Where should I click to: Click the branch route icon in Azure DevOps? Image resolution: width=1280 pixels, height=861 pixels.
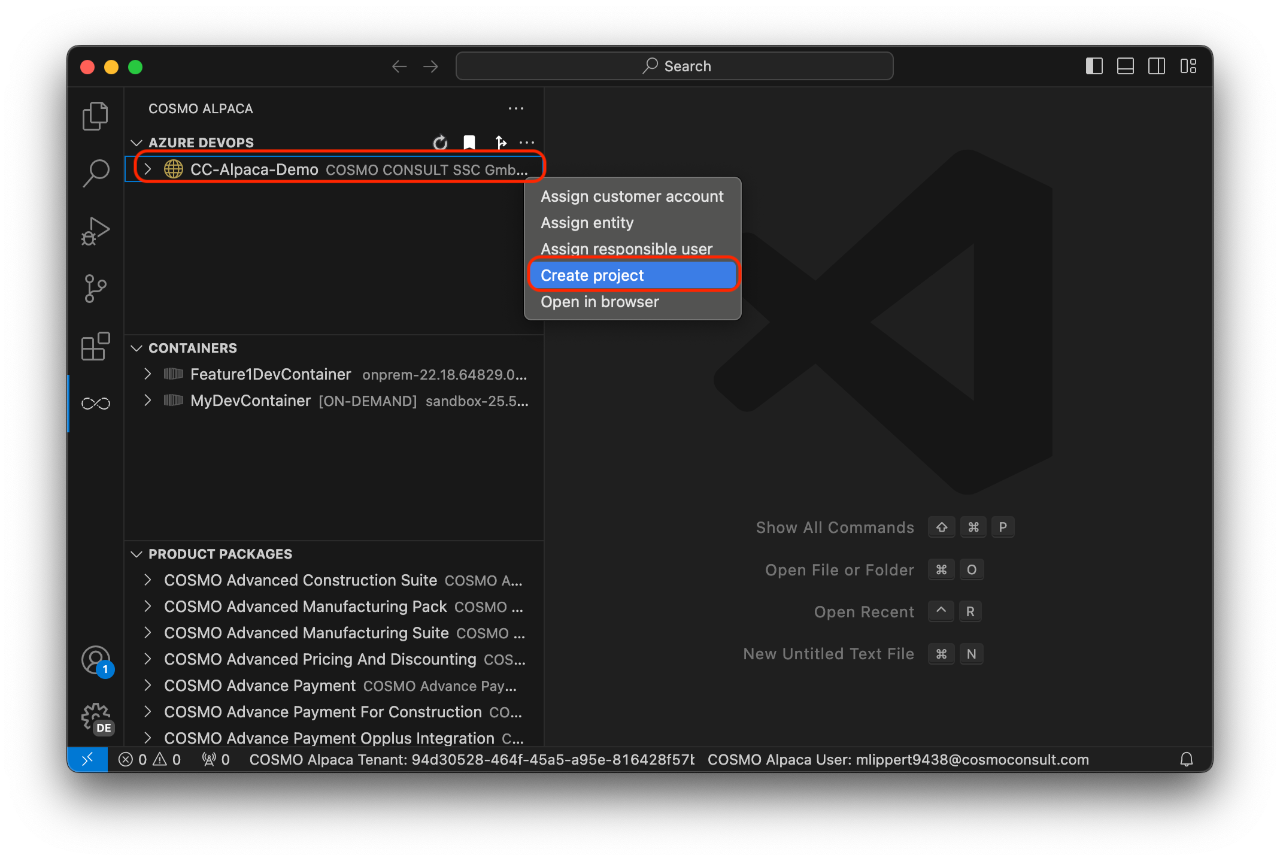click(501, 143)
